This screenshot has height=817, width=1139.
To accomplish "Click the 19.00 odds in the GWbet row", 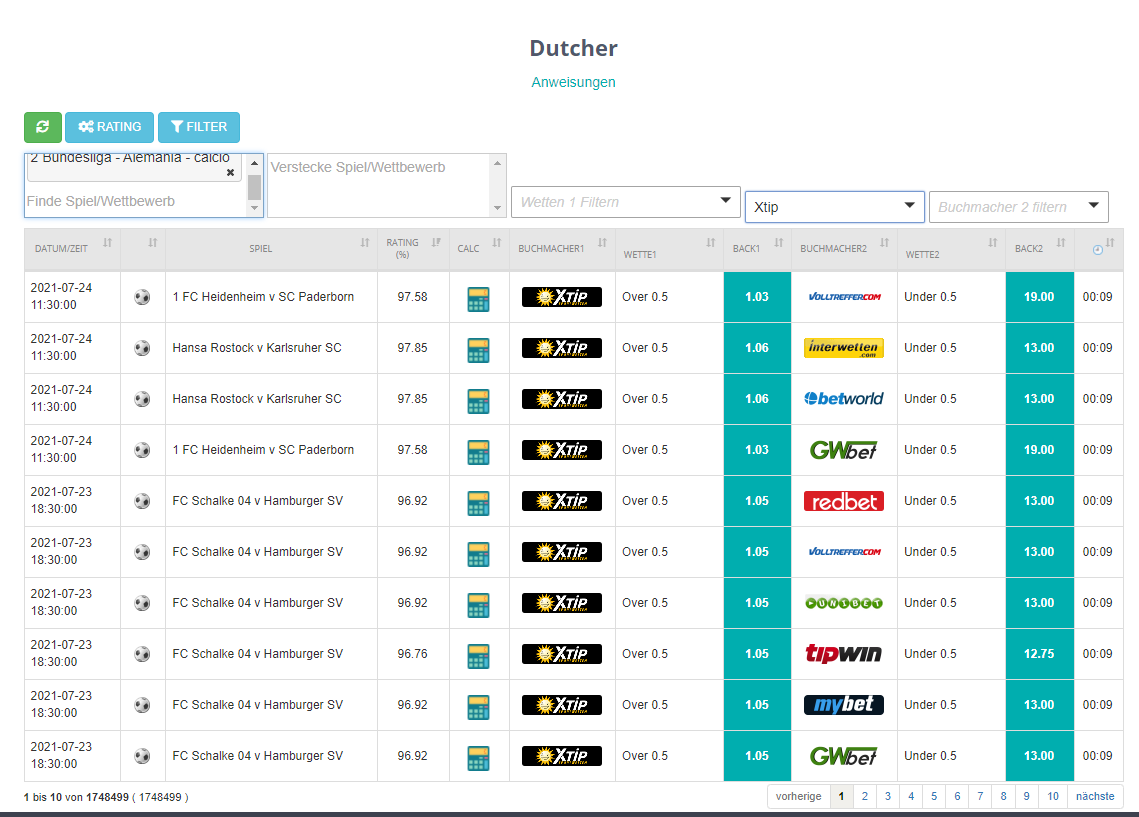I will (x=1039, y=450).
